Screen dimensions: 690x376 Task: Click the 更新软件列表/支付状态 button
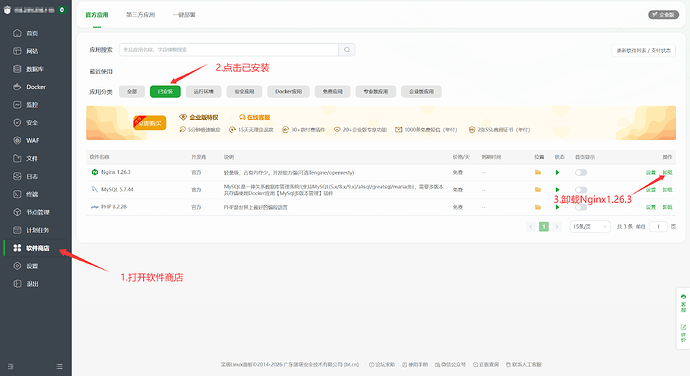coord(643,51)
